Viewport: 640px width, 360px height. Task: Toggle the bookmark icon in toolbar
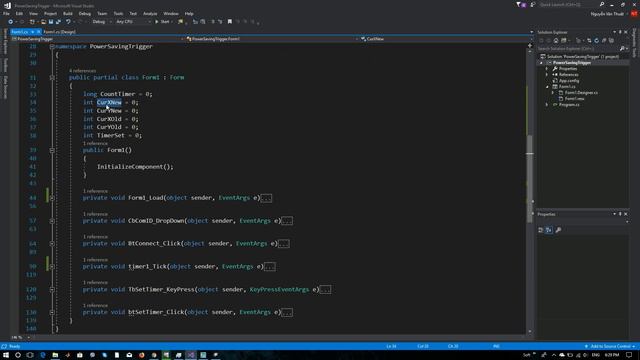point(230,22)
